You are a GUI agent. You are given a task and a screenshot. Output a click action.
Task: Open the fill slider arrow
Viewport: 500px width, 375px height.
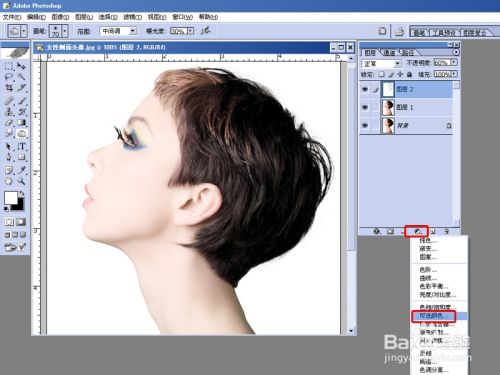click(454, 74)
